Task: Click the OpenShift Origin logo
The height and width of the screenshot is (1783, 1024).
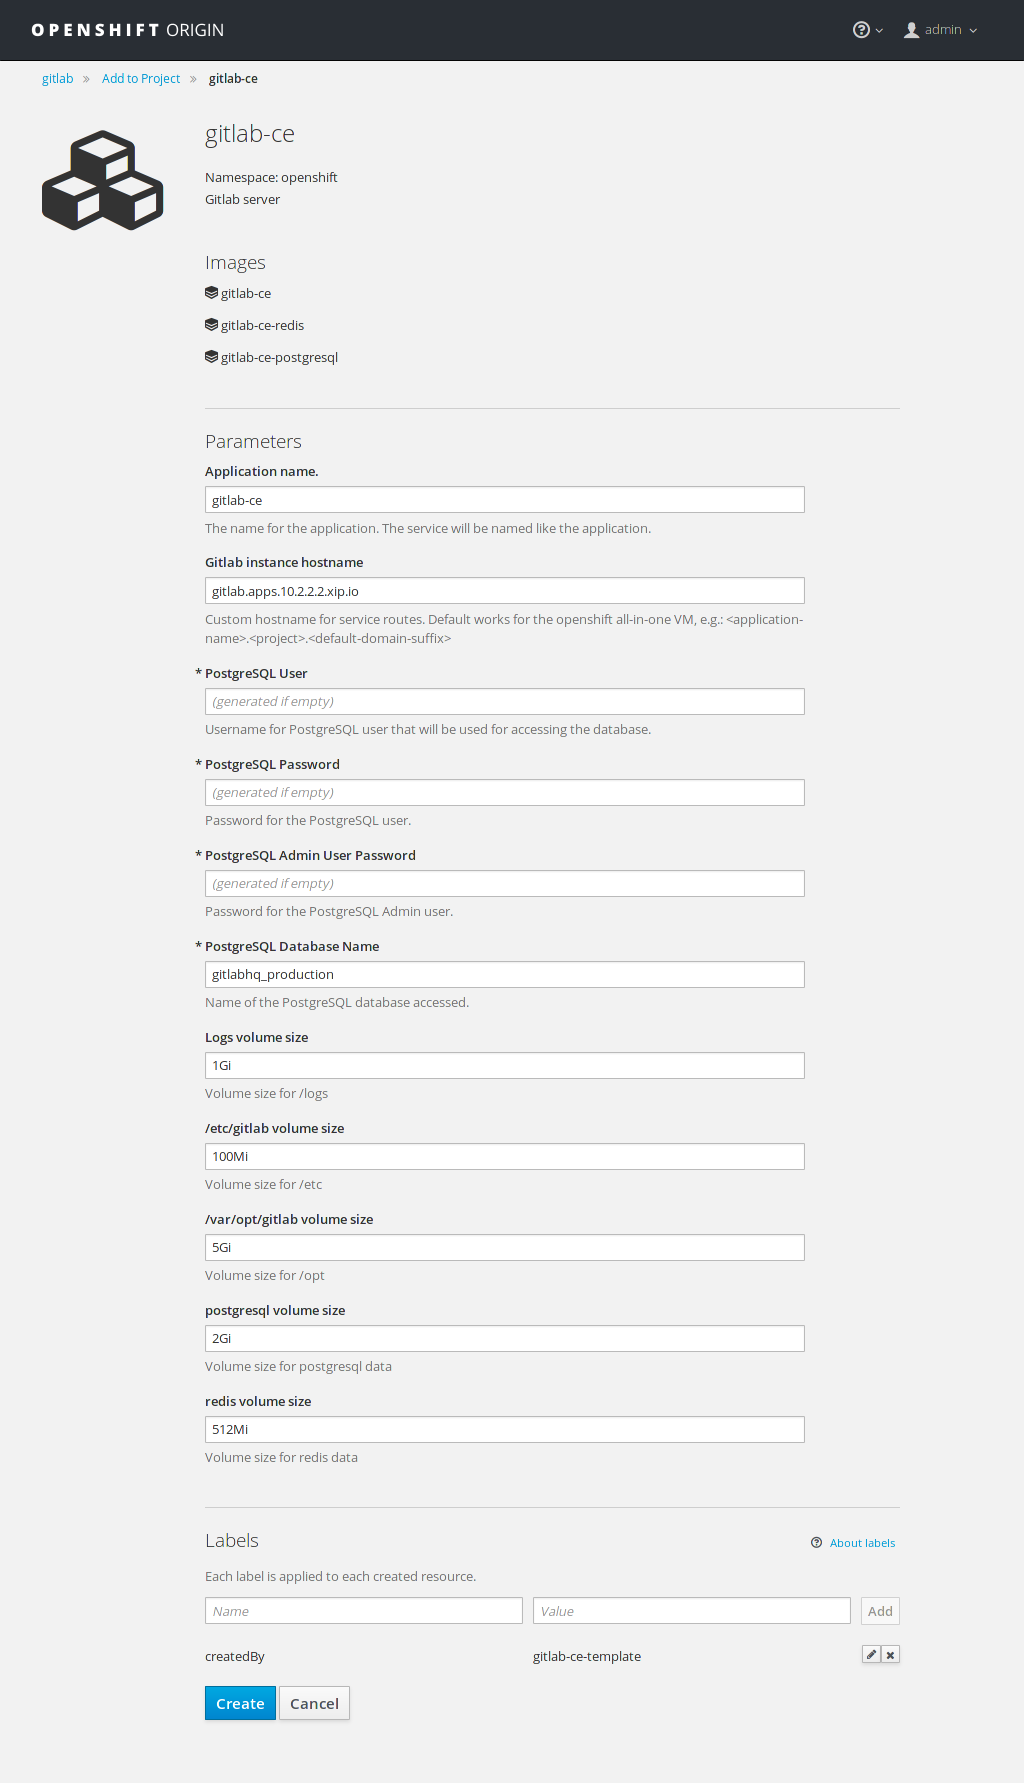Action: click(x=126, y=29)
